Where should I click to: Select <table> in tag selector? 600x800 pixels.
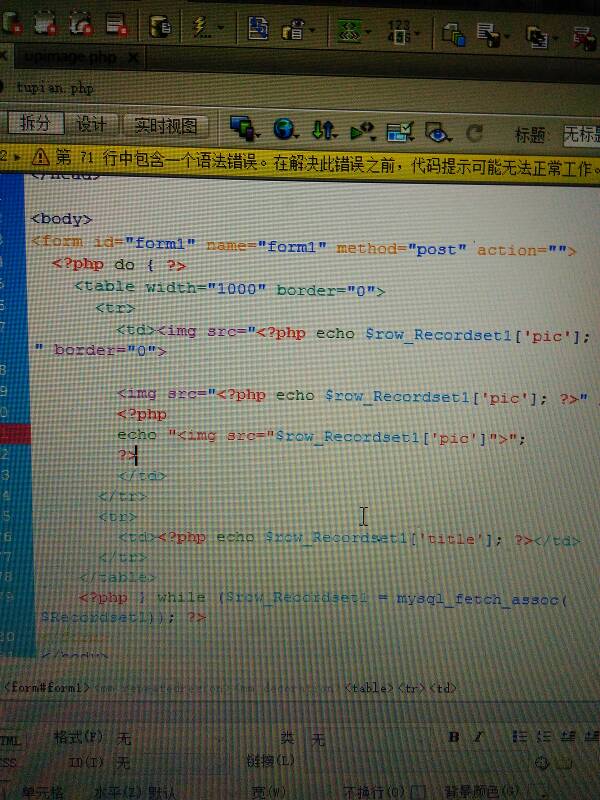click(369, 688)
